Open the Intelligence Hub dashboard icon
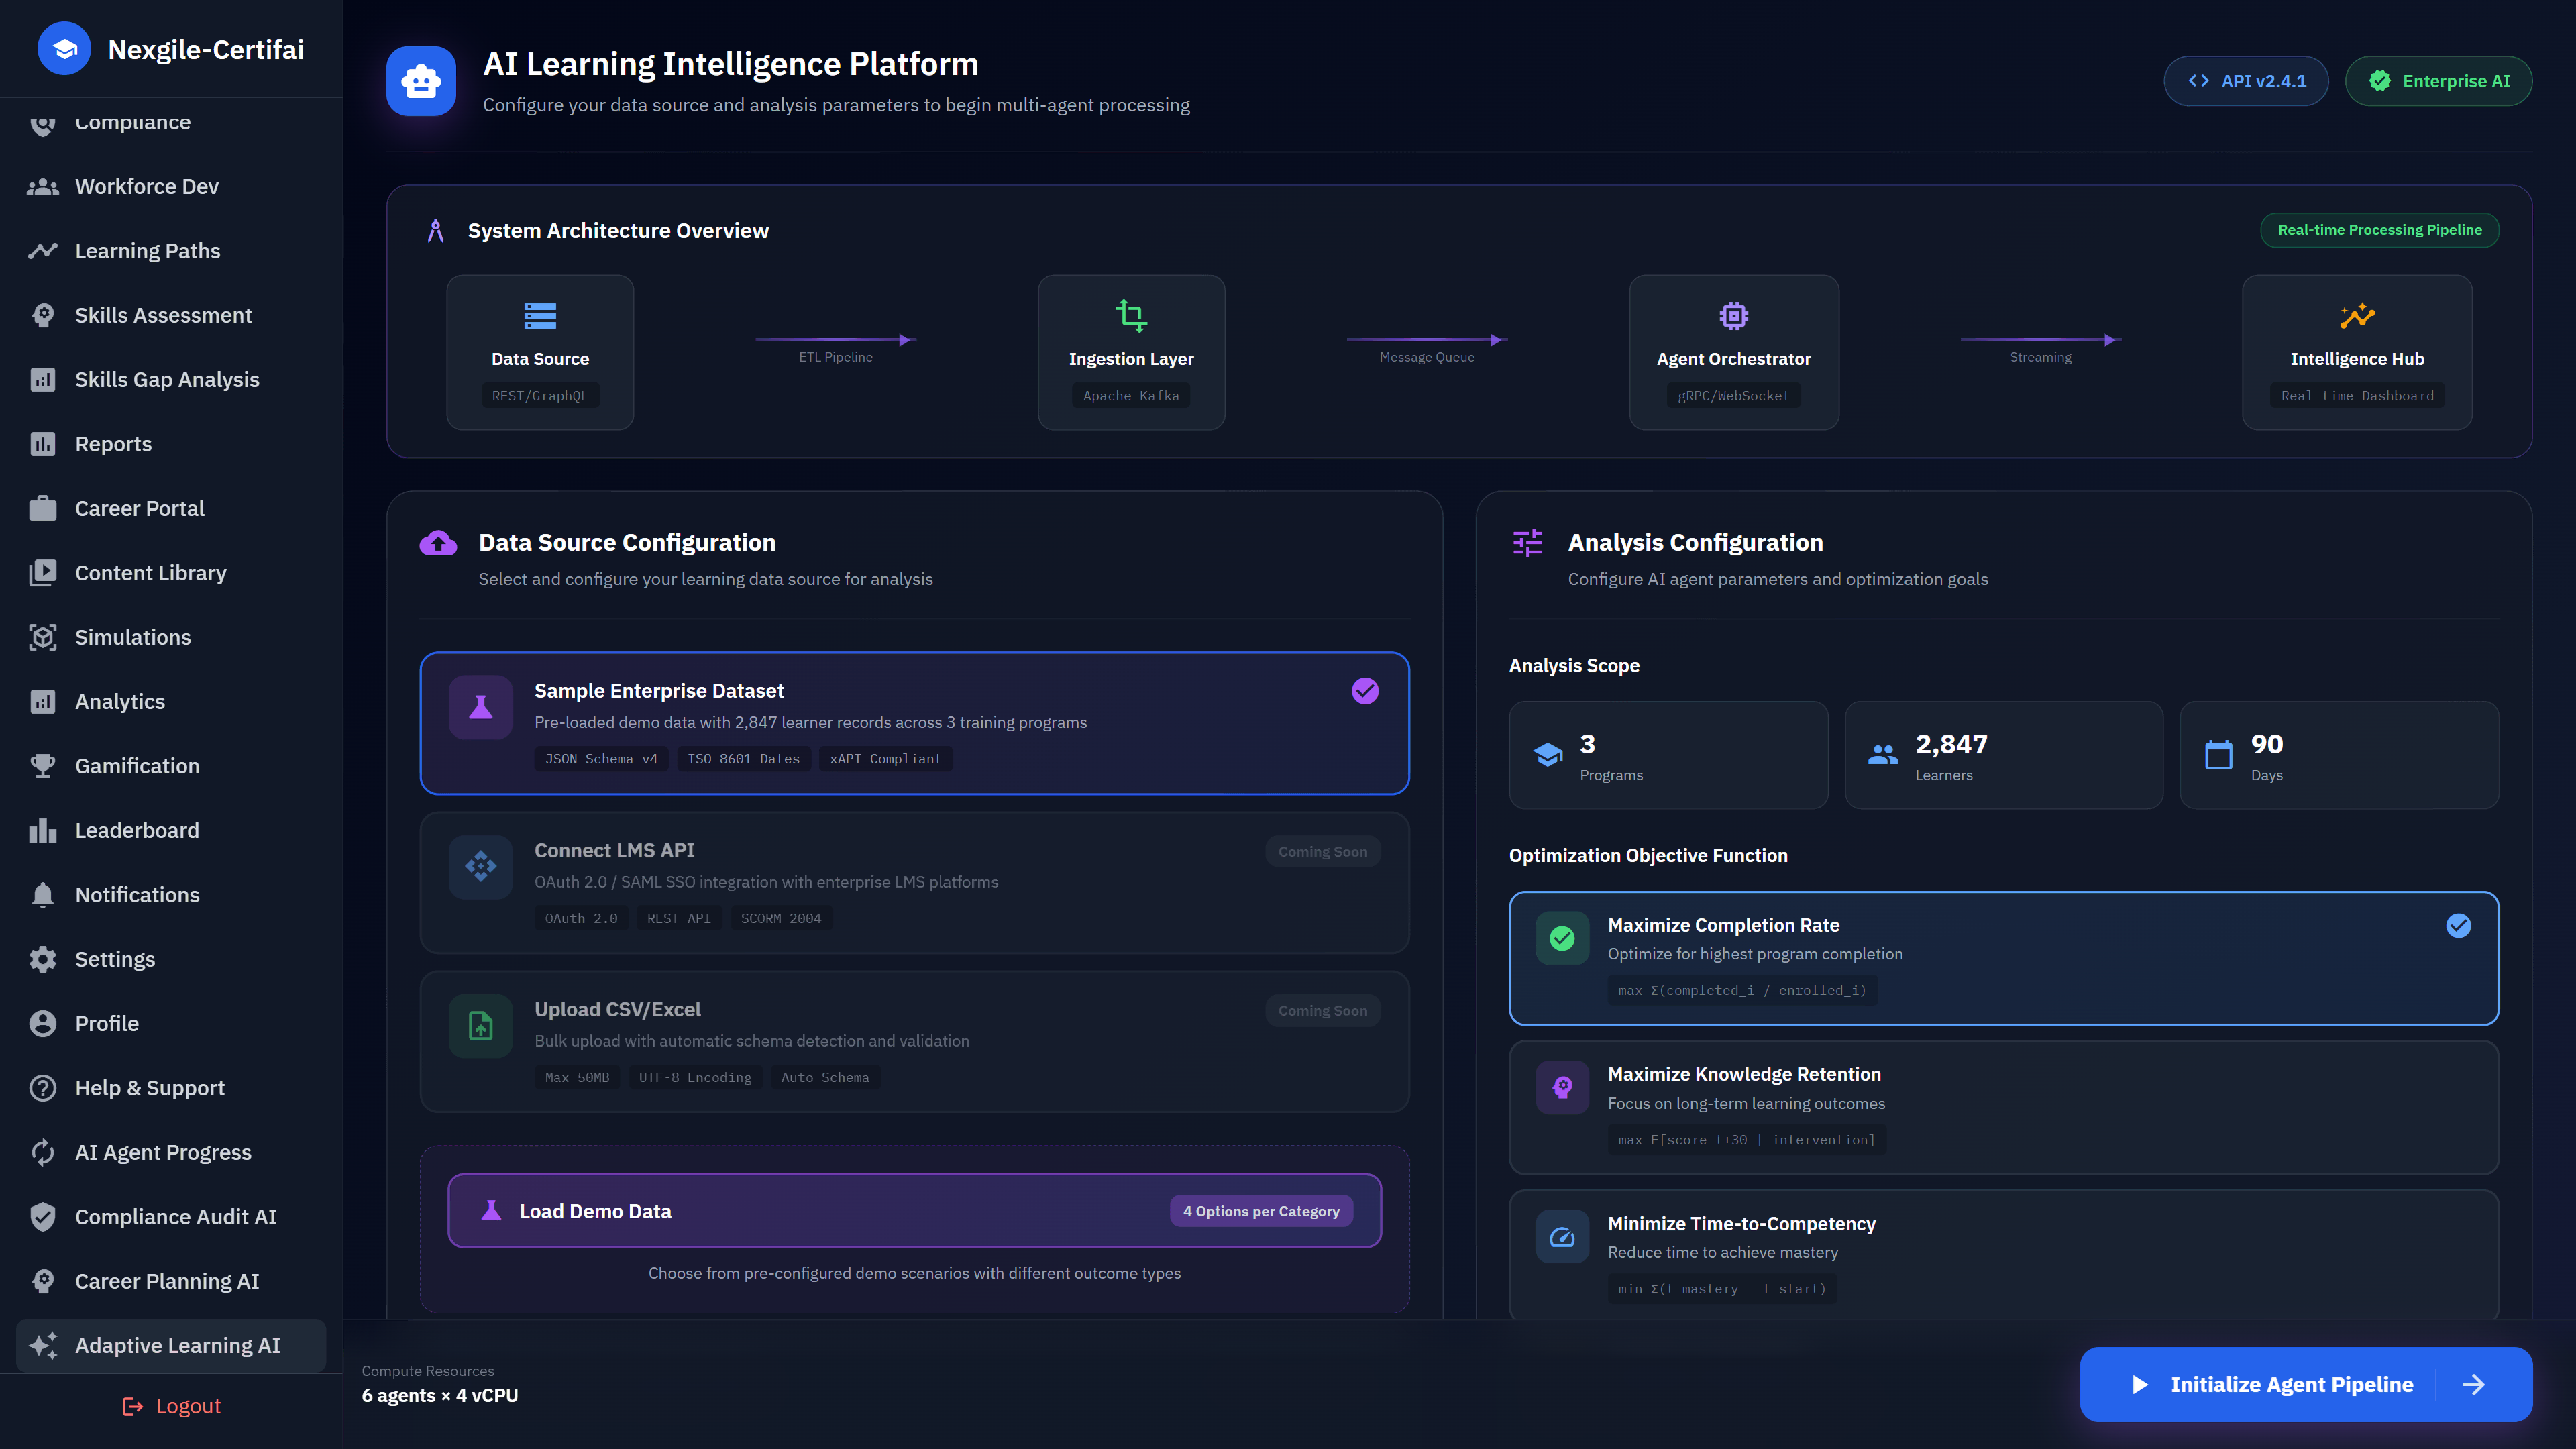Screen dimensions: 2576x1449 2357,316
